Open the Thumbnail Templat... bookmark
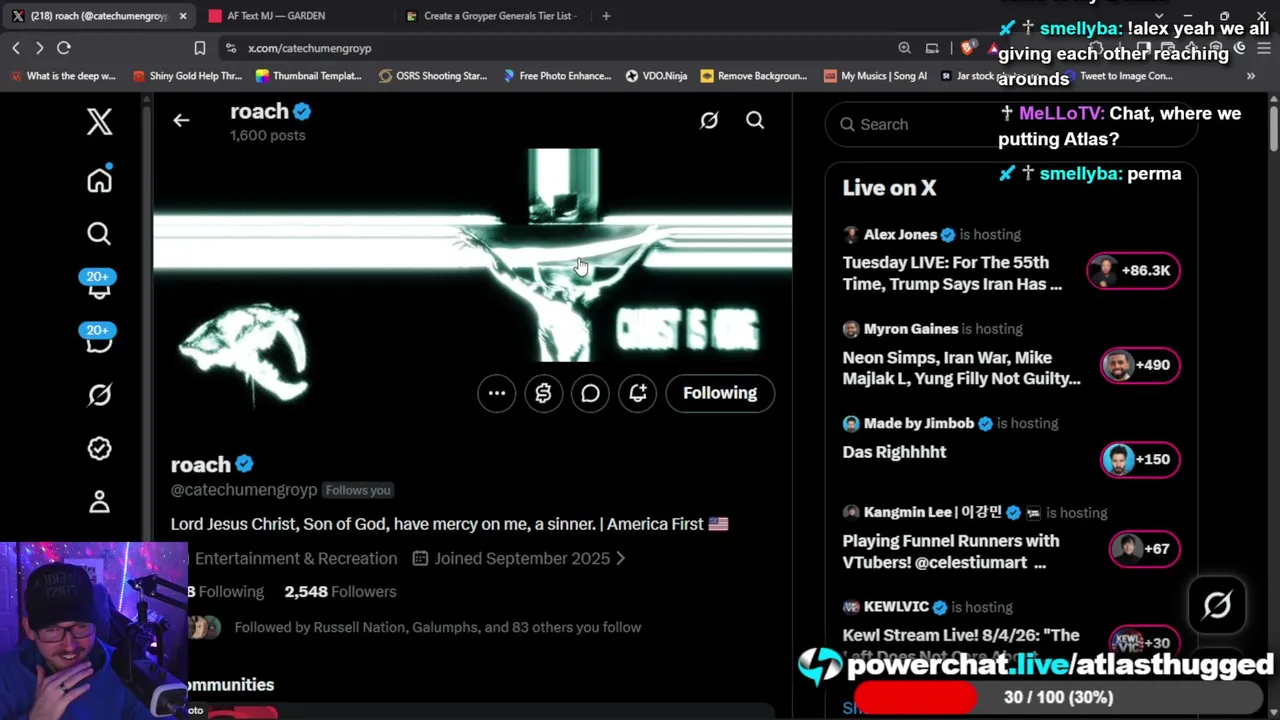 (309, 76)
